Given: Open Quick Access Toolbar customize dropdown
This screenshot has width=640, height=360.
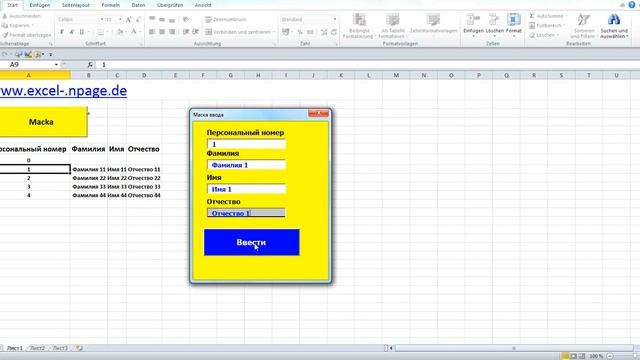Looking at the screenshot, I should 51,54.
